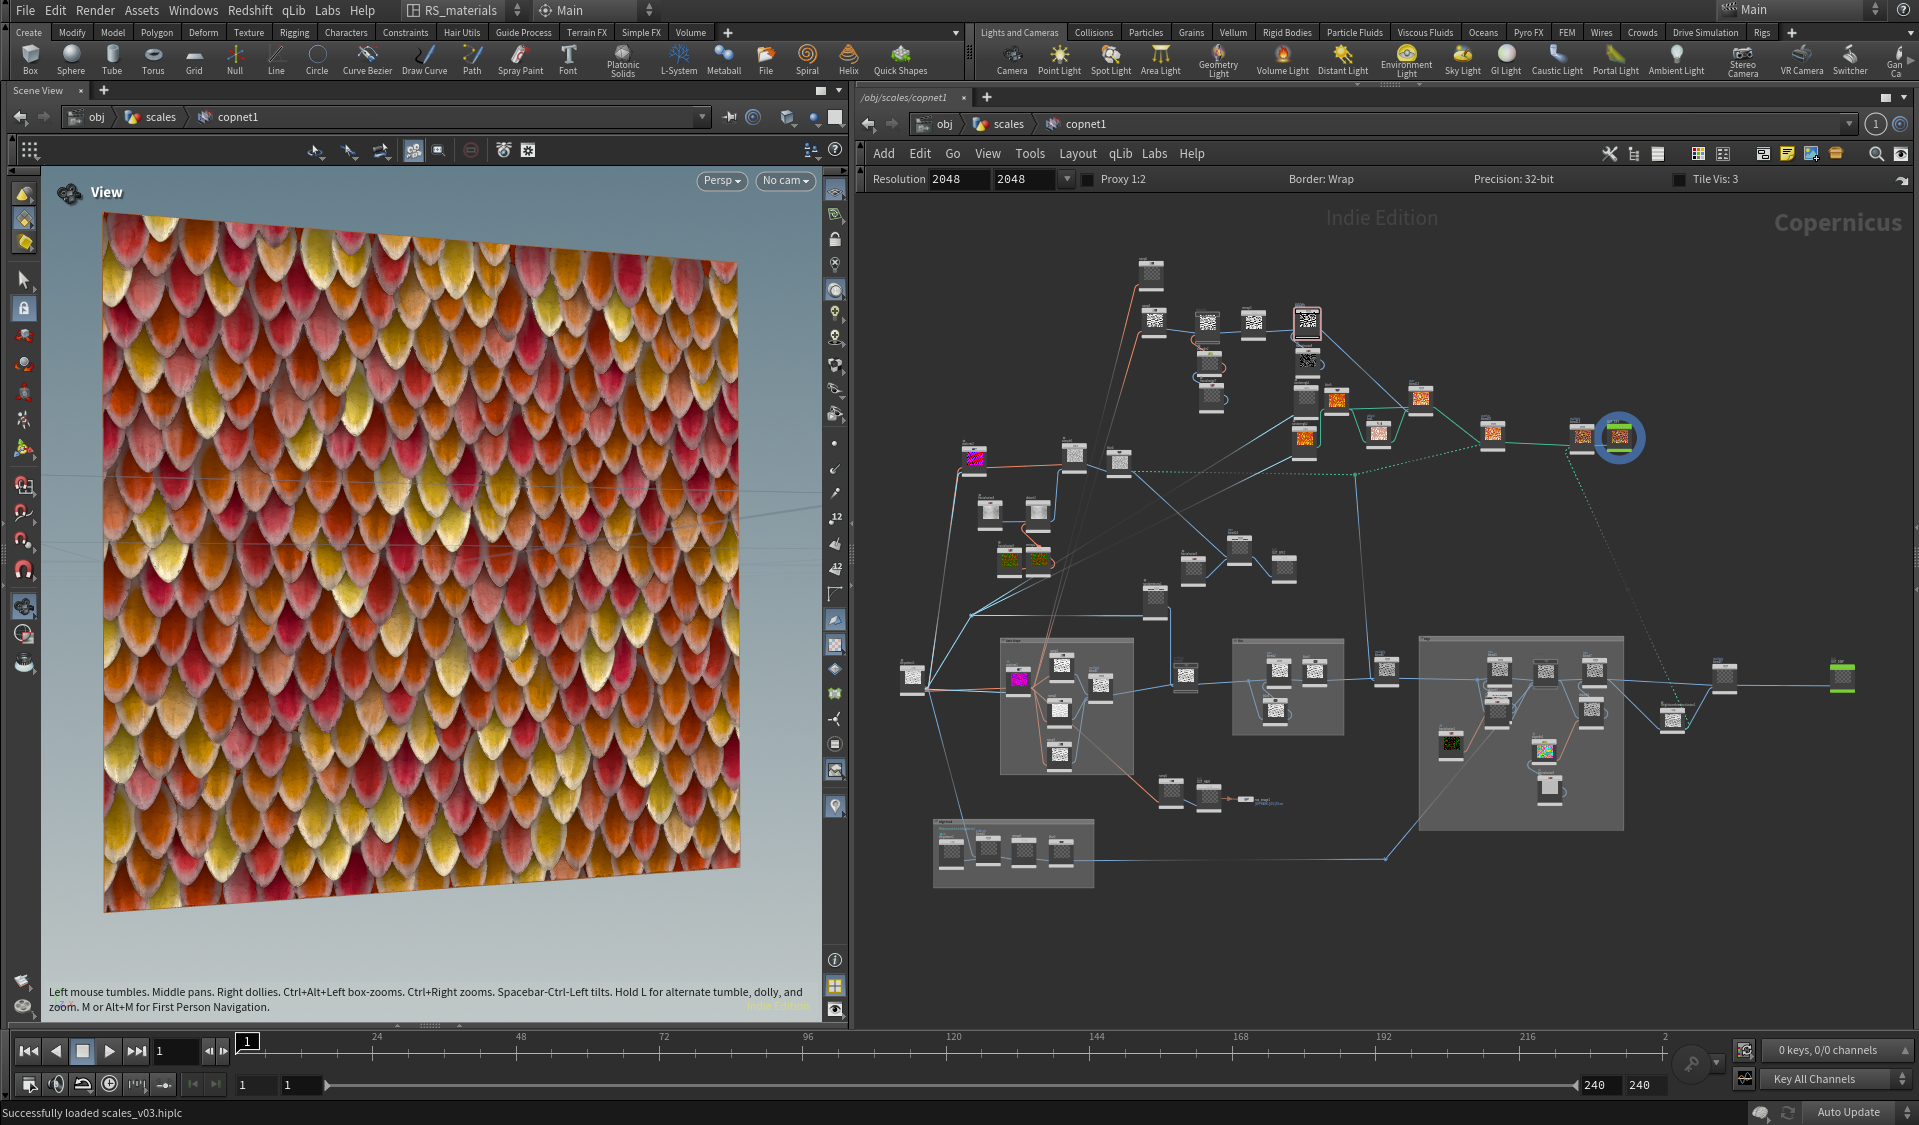Viewport: 1919px width, 1125px height.
Task: Toggle real time playback clock button
Action: (x=109, y=1084)
